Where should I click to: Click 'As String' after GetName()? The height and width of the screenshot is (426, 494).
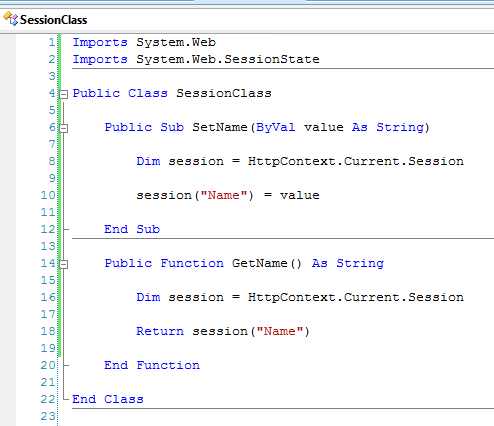point(348,263)
